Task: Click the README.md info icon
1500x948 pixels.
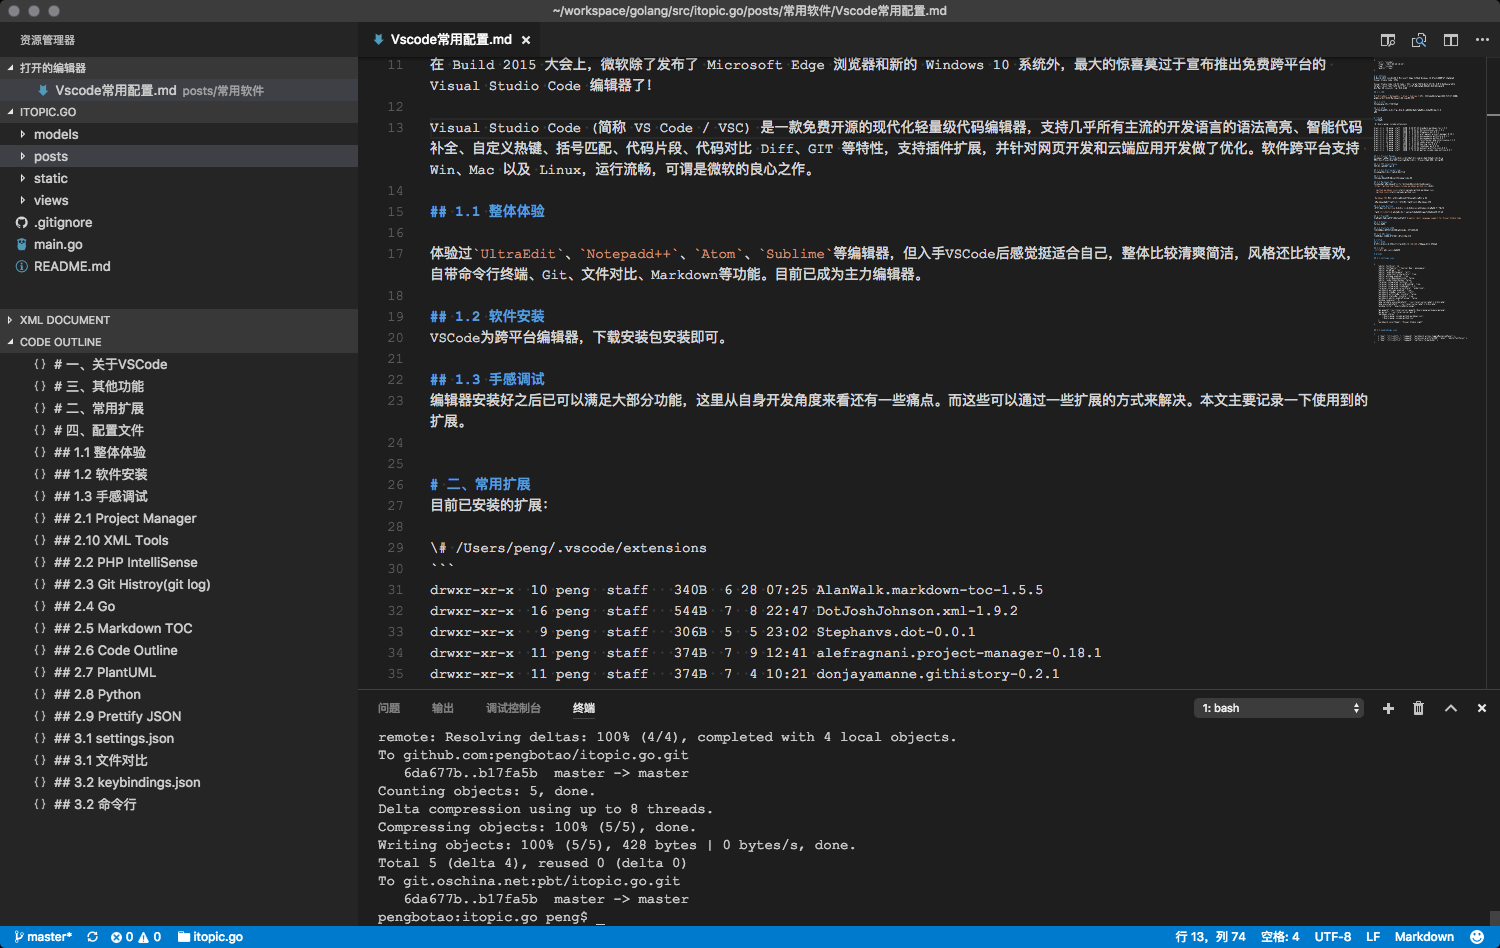Action: [x=22, y=266]
